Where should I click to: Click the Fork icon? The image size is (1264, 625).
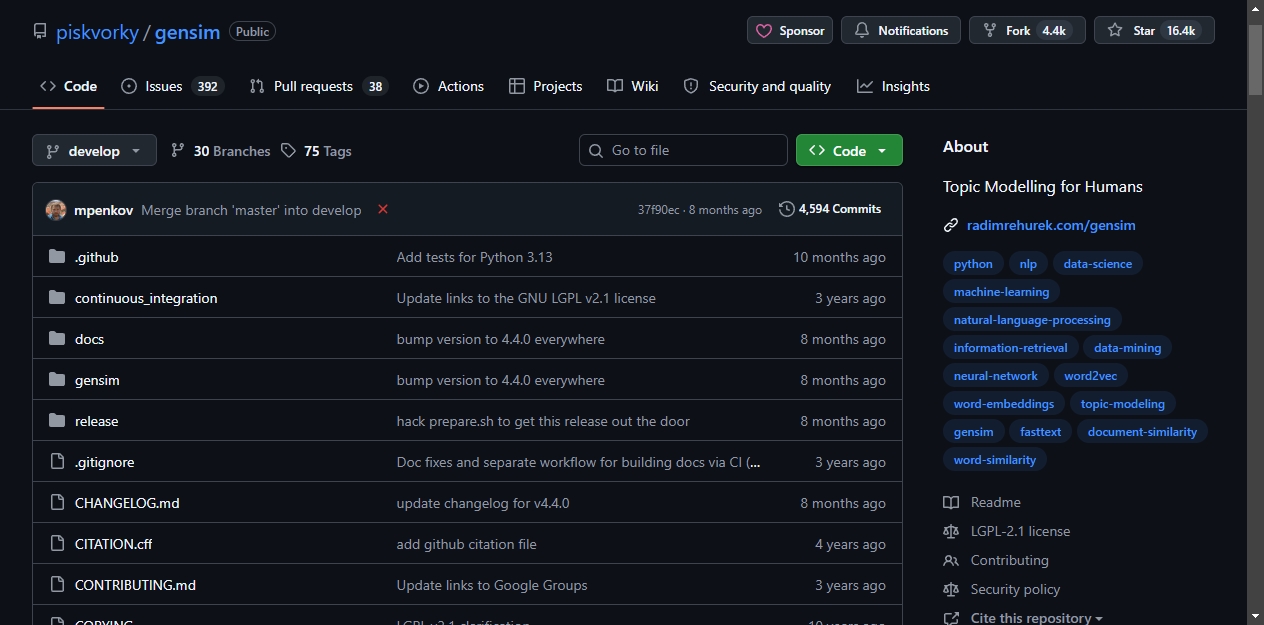click(990, 31)
